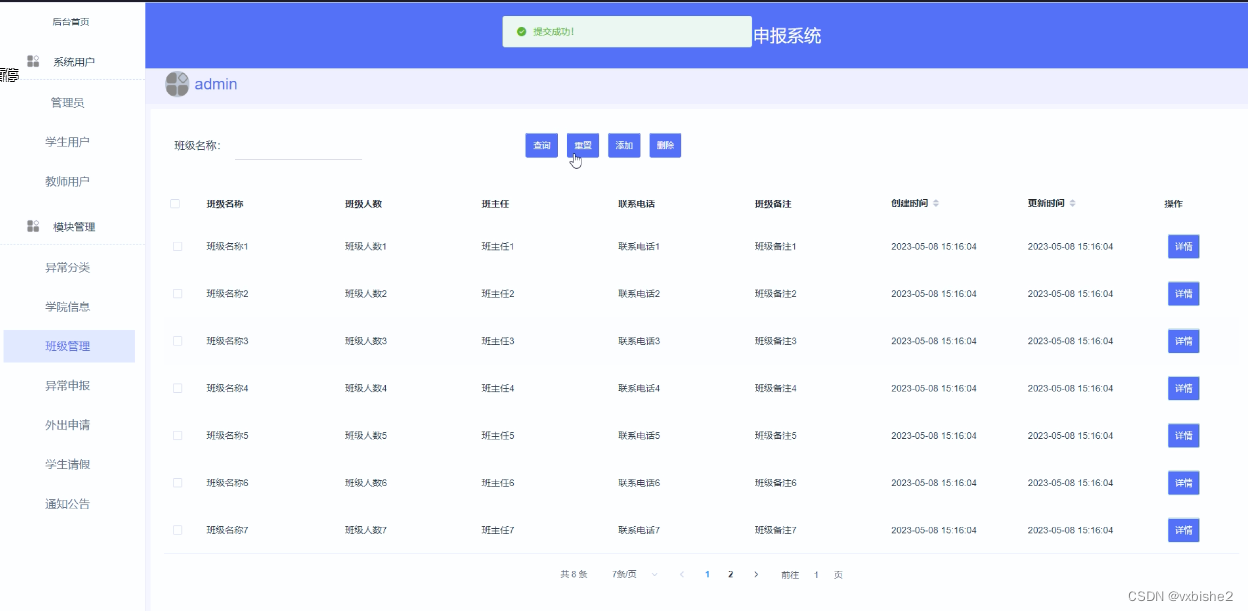The height and width of the screenshot is (611, 1248).
Task: Click cell 班级人数3
Action: (365, 341)
